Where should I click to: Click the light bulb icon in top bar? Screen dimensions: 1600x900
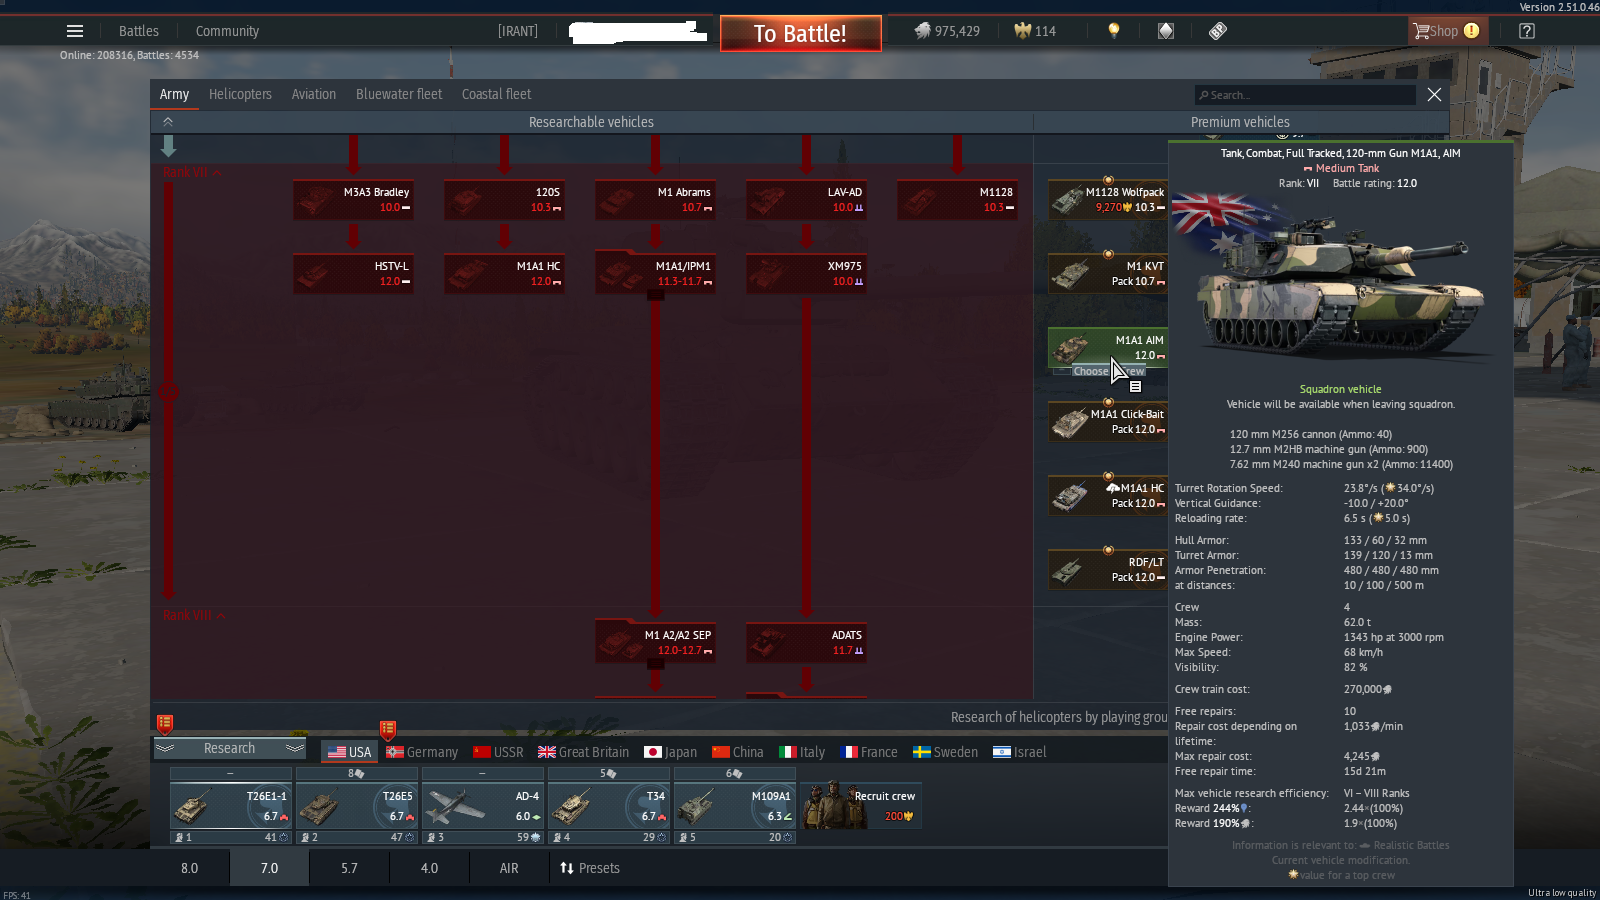click(1113, 31)
